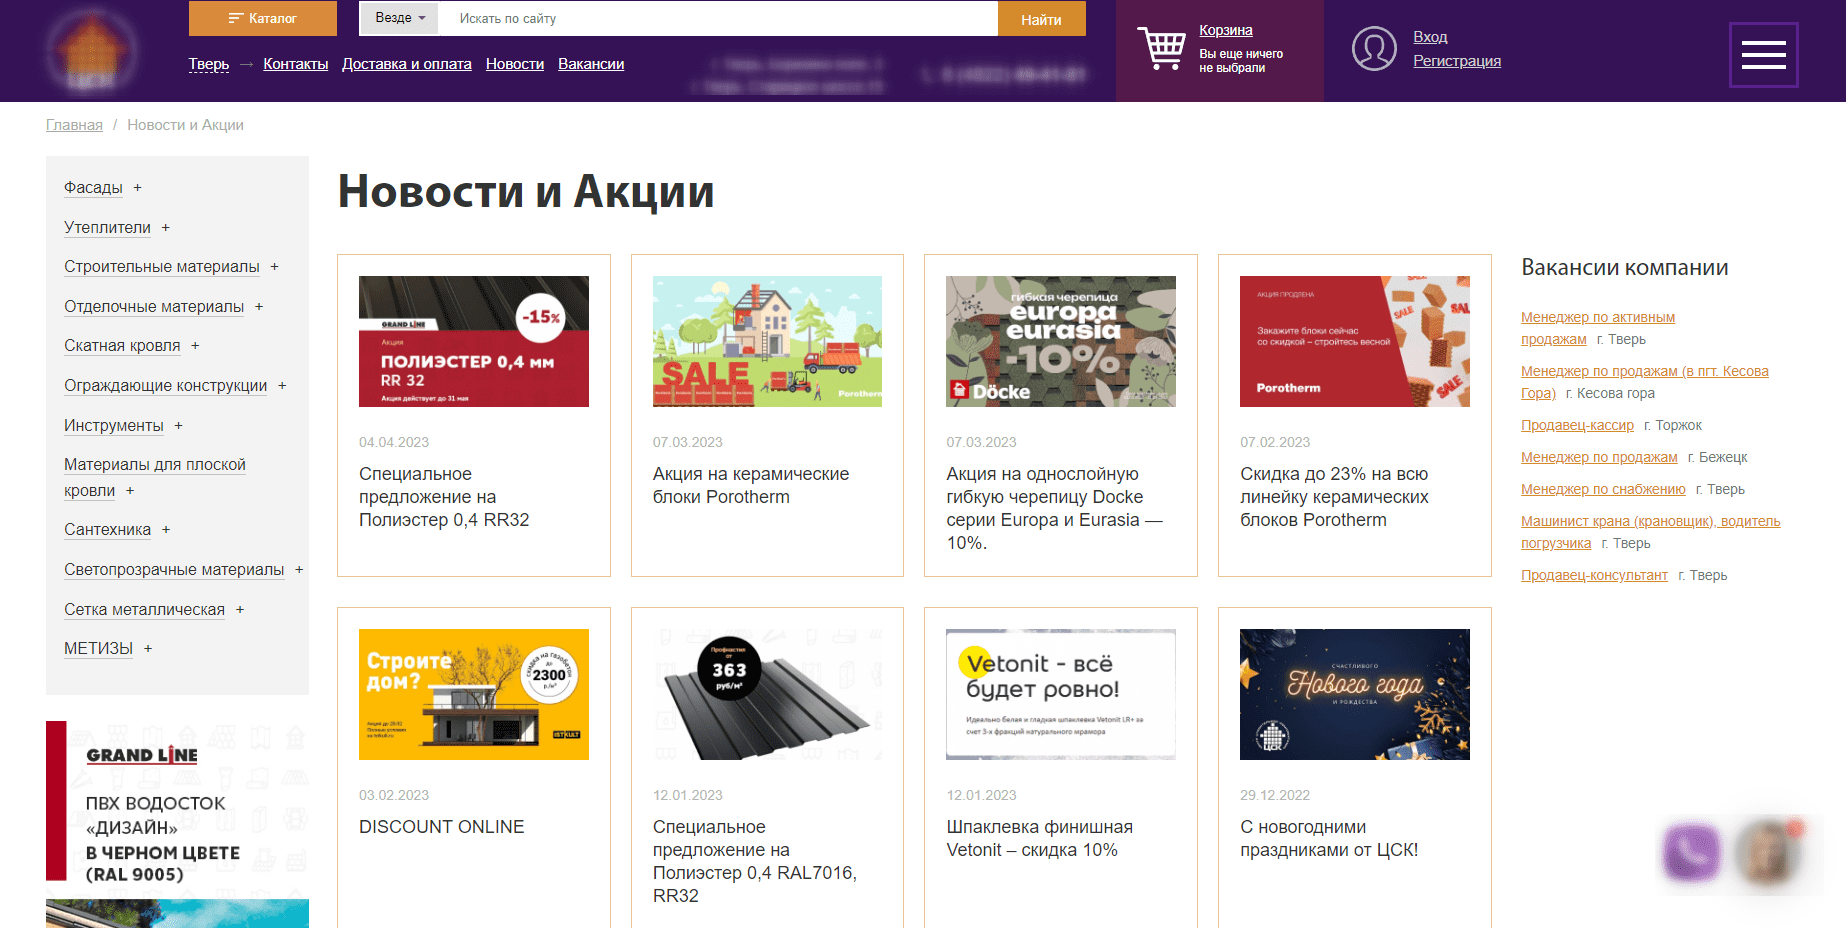Viewport: 1846px width, 928px height.
Task: Open the Vetonit всё будет ровно thumbnail
Action: tap(1061, 694)
